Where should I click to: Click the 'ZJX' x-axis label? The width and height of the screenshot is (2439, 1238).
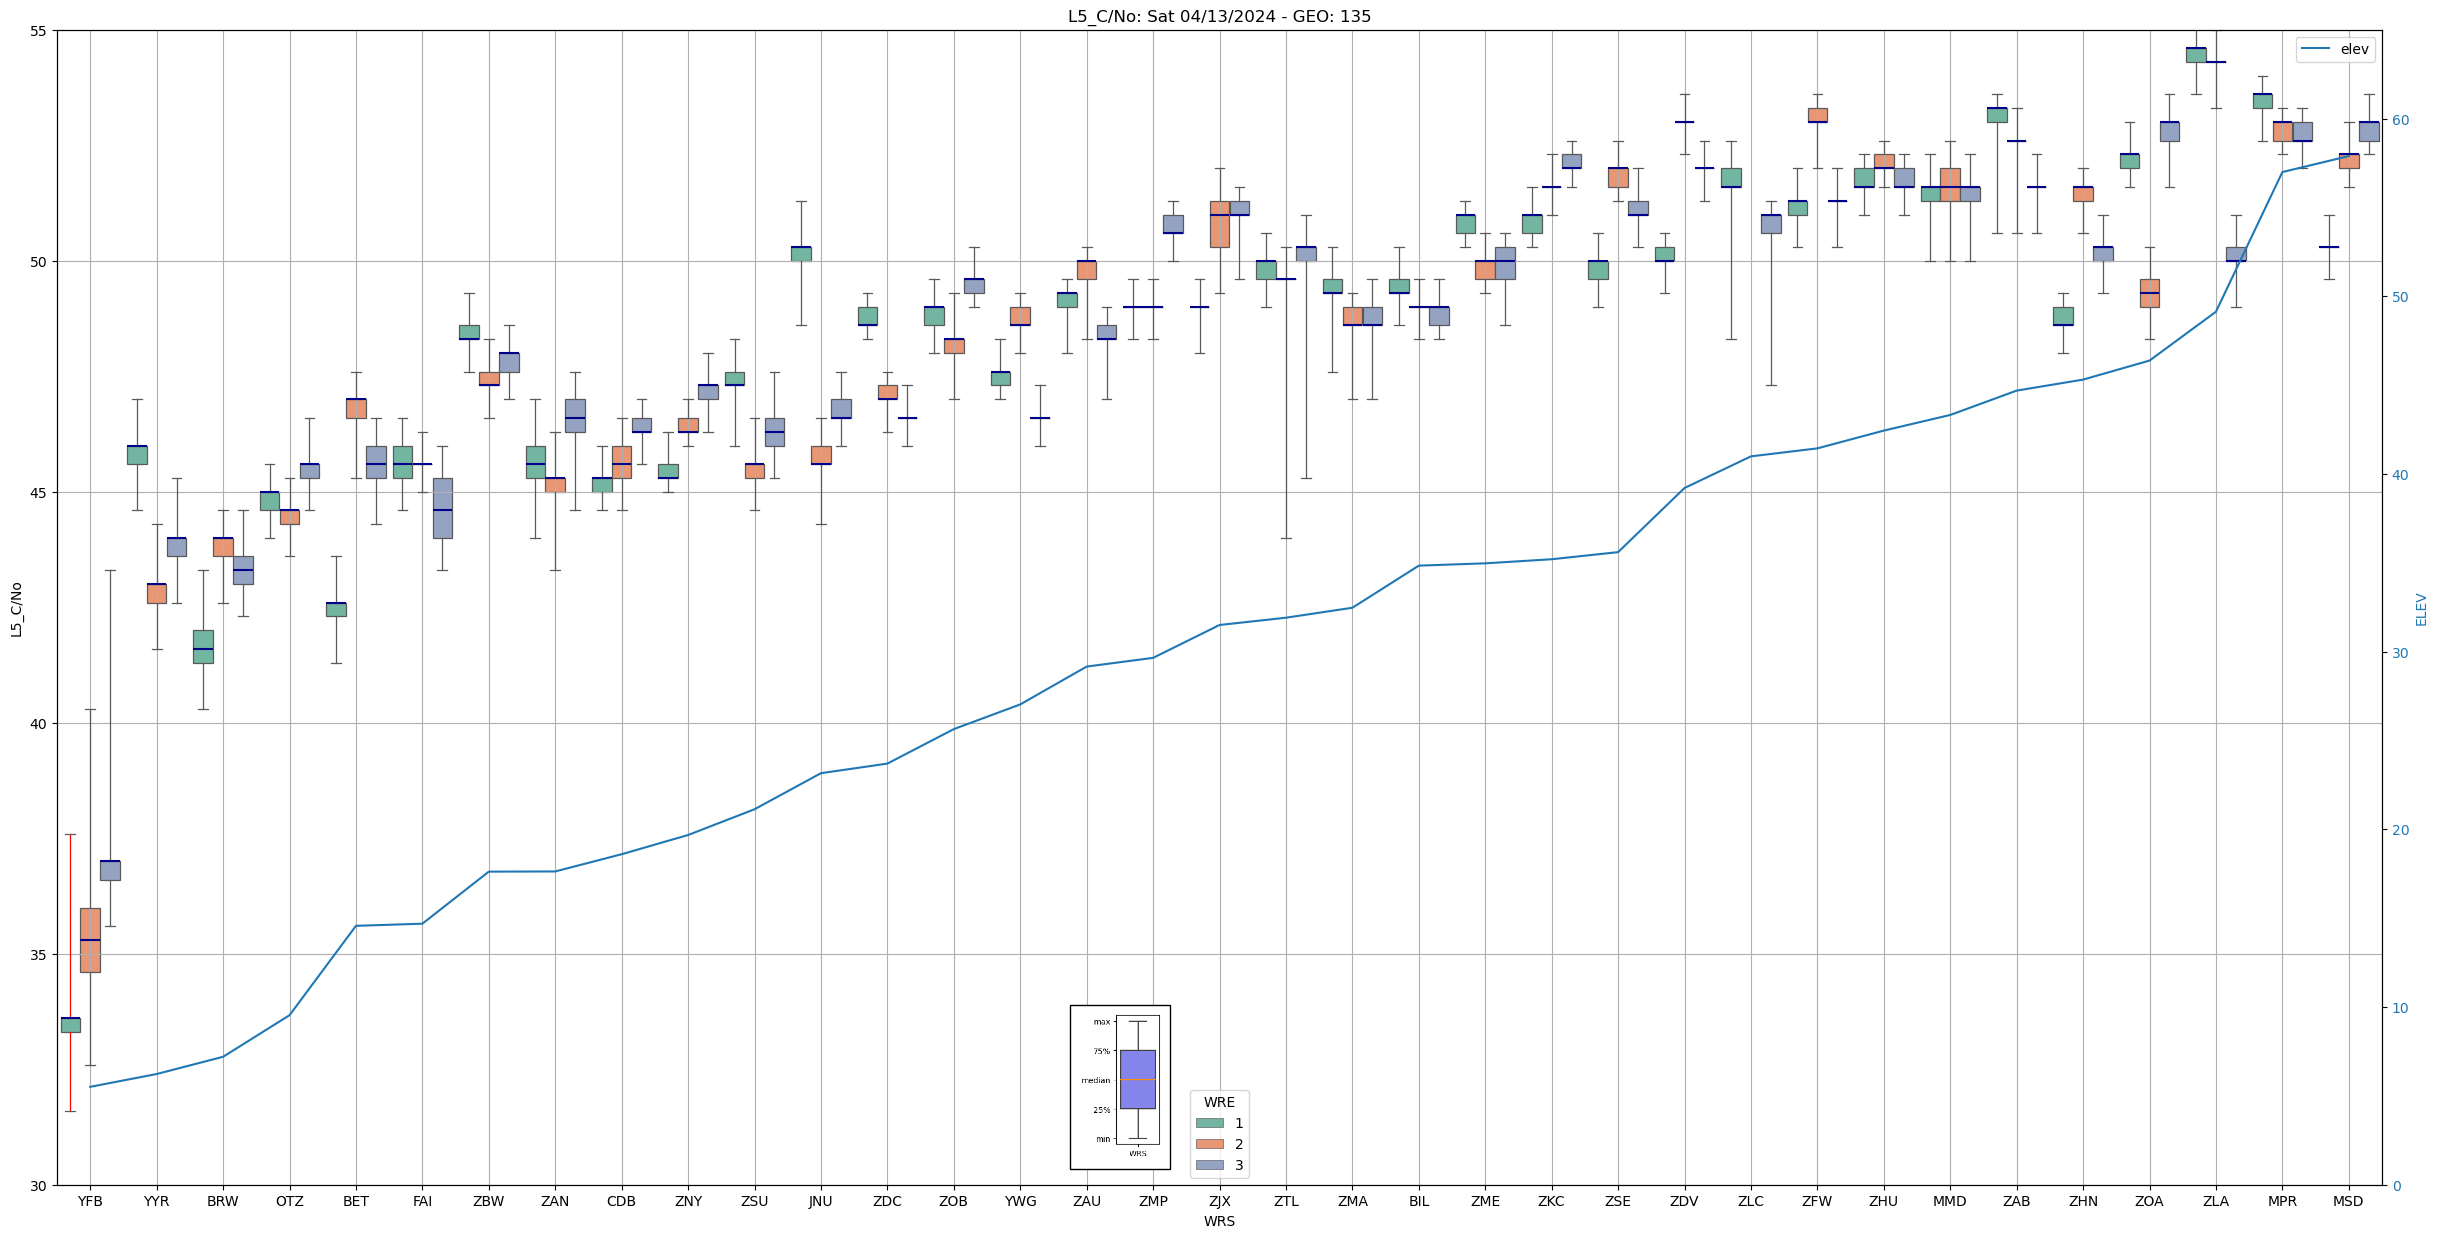pyautogui.click(x=1220, y=1202)
